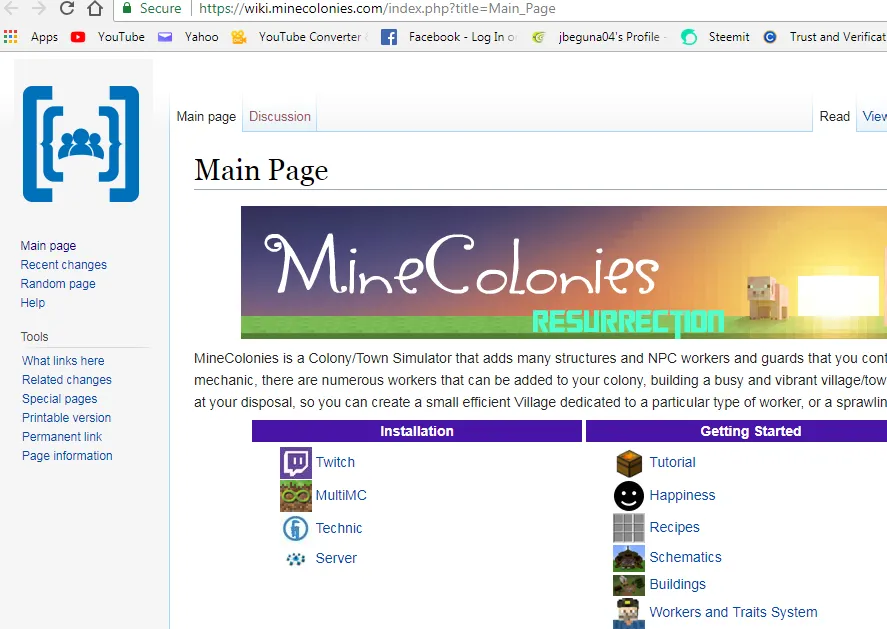Click the Schematics hut icon
The width and height of the screenshot is (887, 629).
[629, 558]
